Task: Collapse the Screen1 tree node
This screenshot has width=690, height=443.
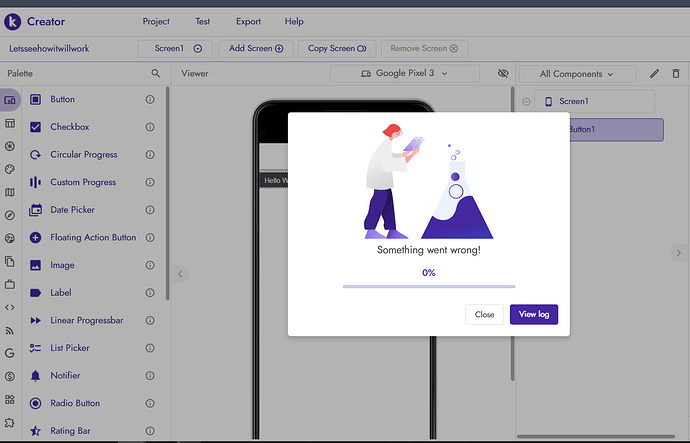Action: click(526, 102)
